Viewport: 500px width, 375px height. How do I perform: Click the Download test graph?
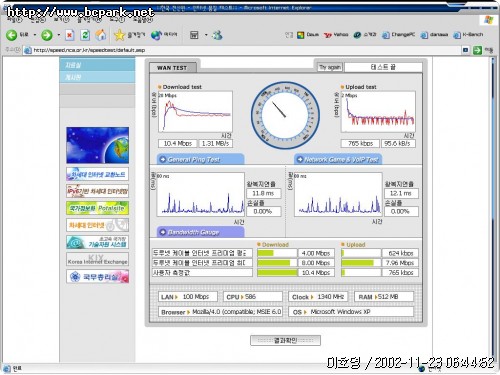coord(195,112)
